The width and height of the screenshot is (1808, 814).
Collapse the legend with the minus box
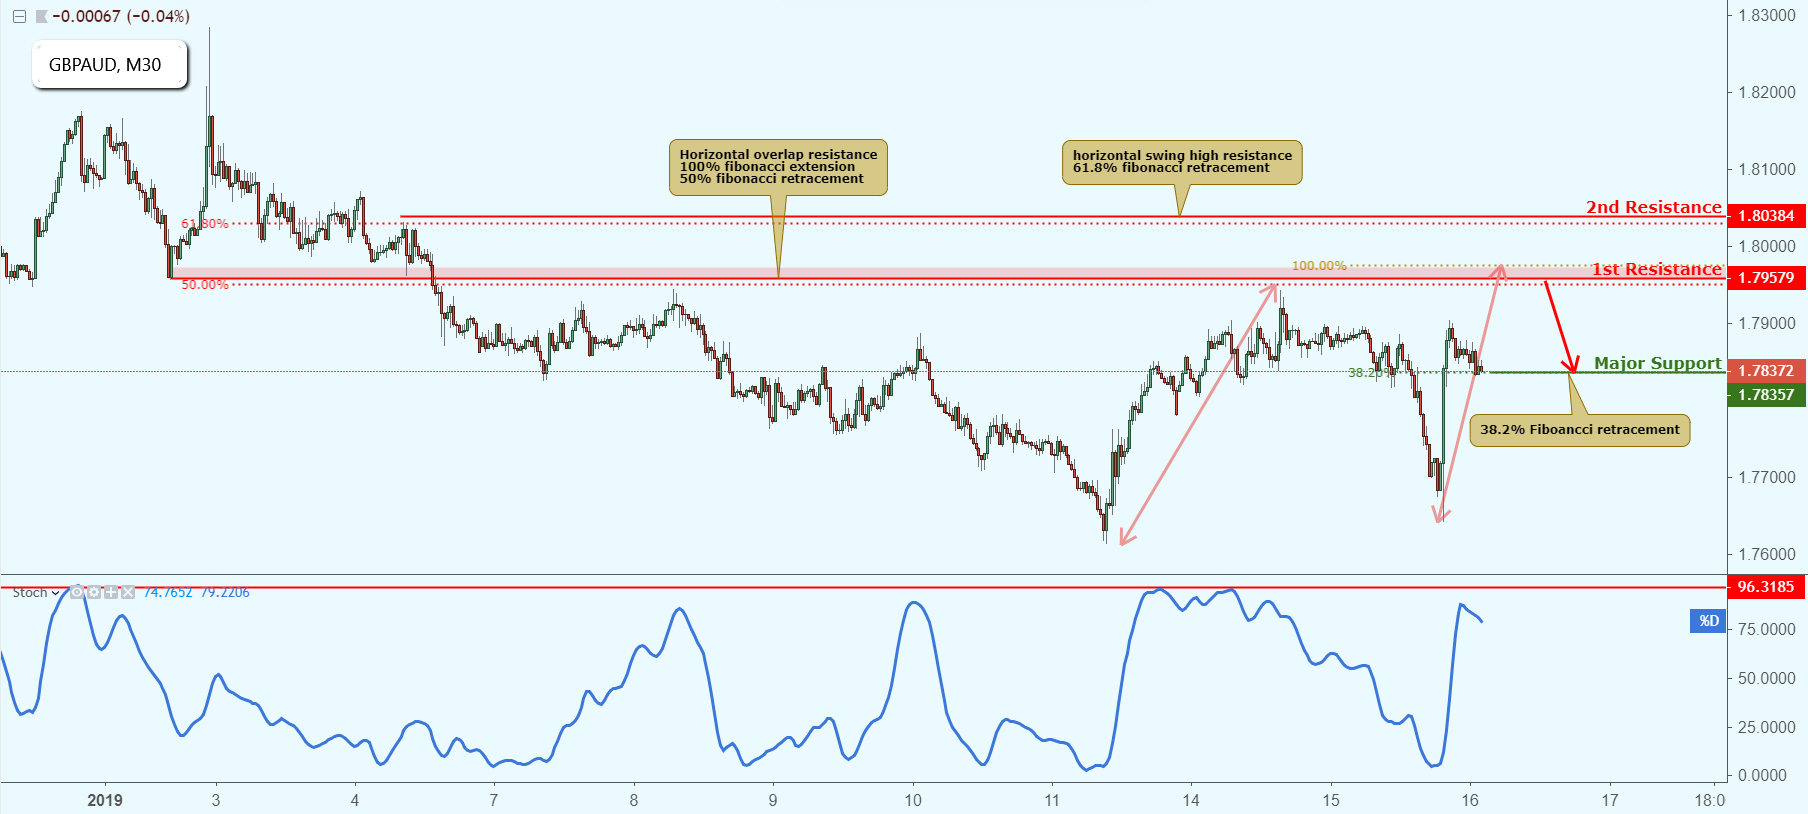[19, 16]
